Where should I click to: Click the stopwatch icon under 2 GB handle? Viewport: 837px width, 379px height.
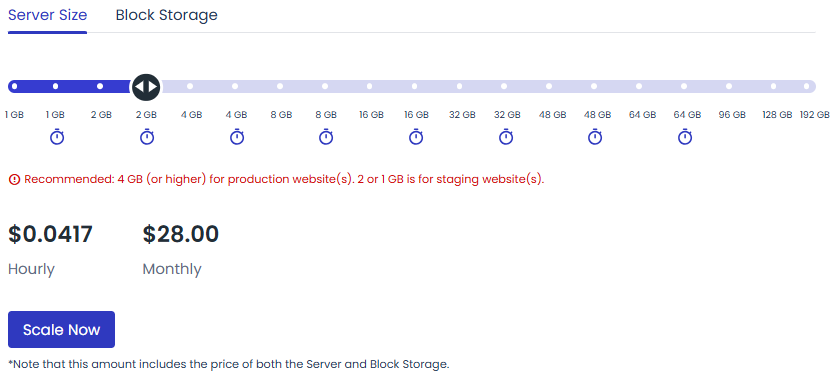(x=147, y=137)
